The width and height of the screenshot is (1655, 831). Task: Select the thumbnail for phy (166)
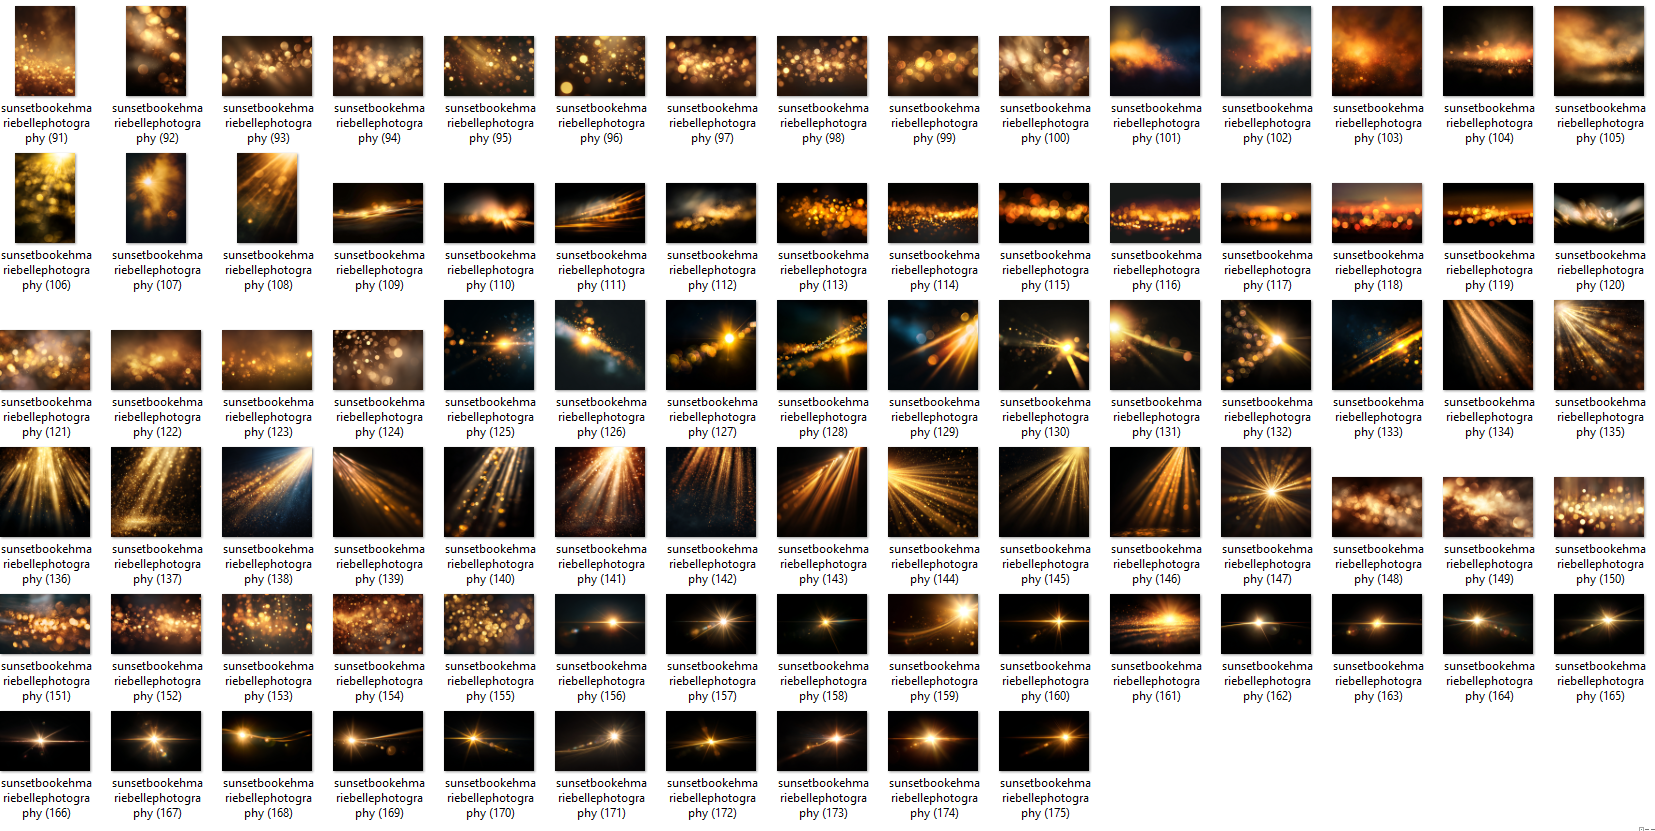tap(45, 741)
